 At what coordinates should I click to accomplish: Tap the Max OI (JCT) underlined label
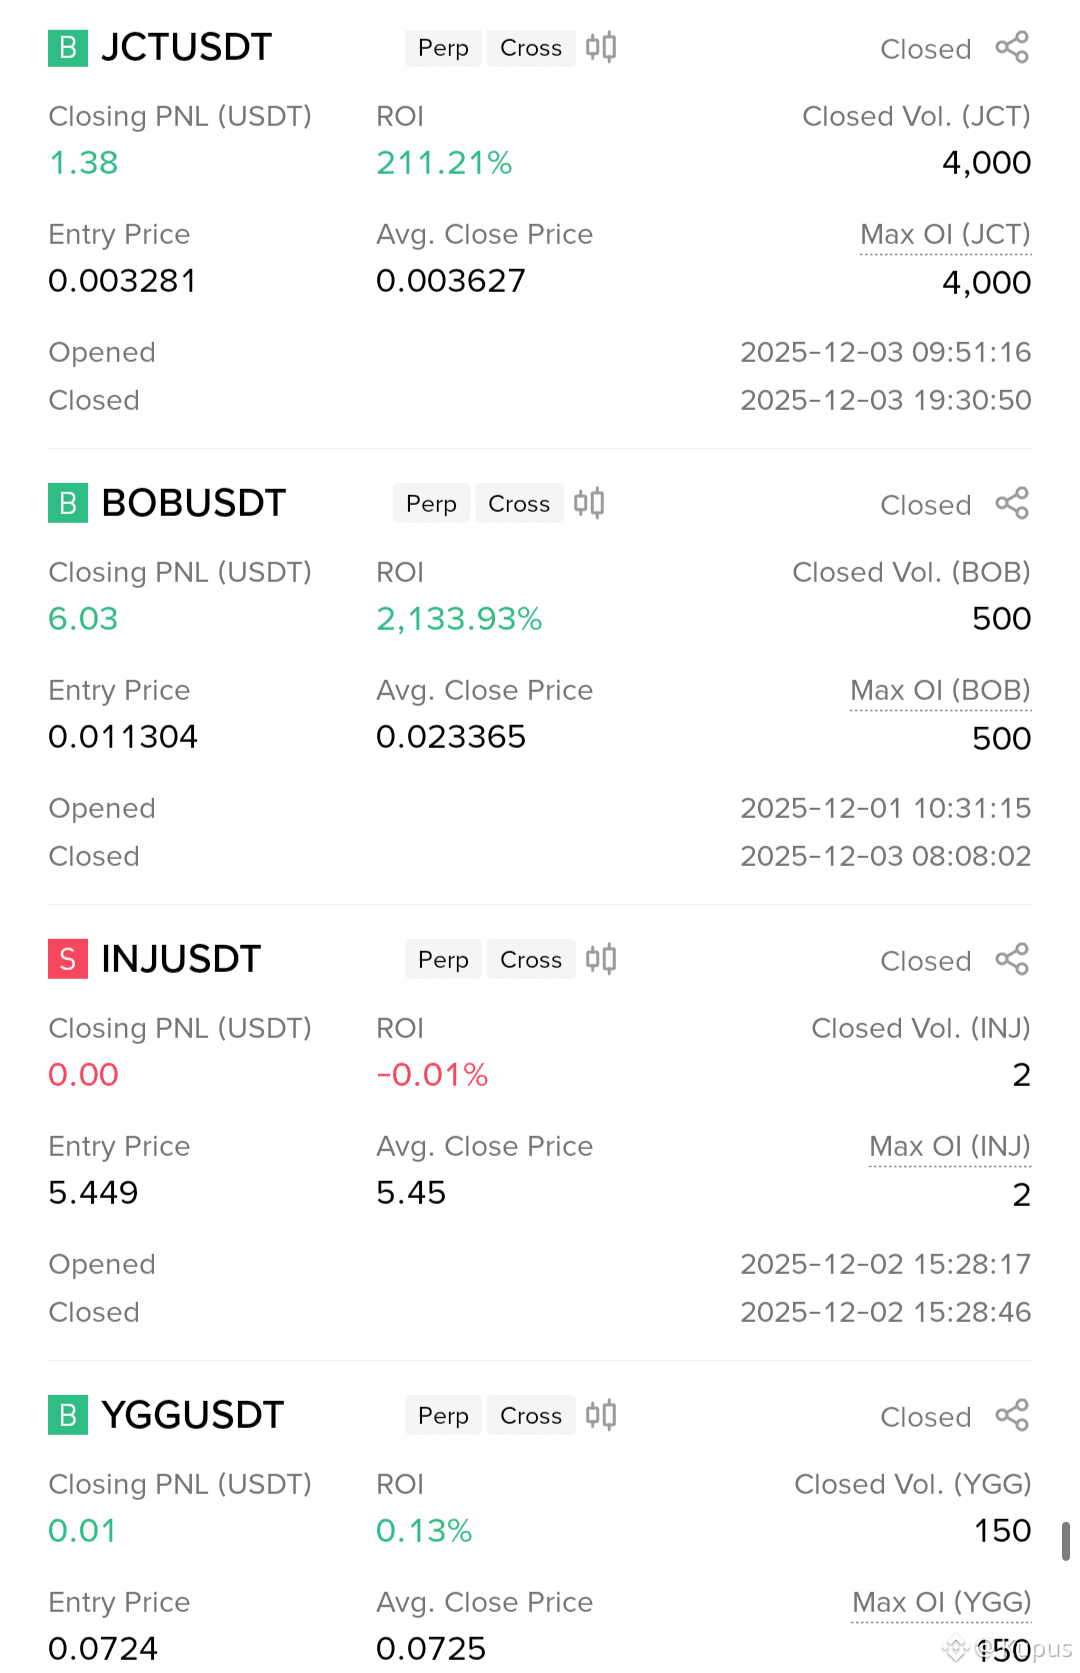(x=945, y=235)
